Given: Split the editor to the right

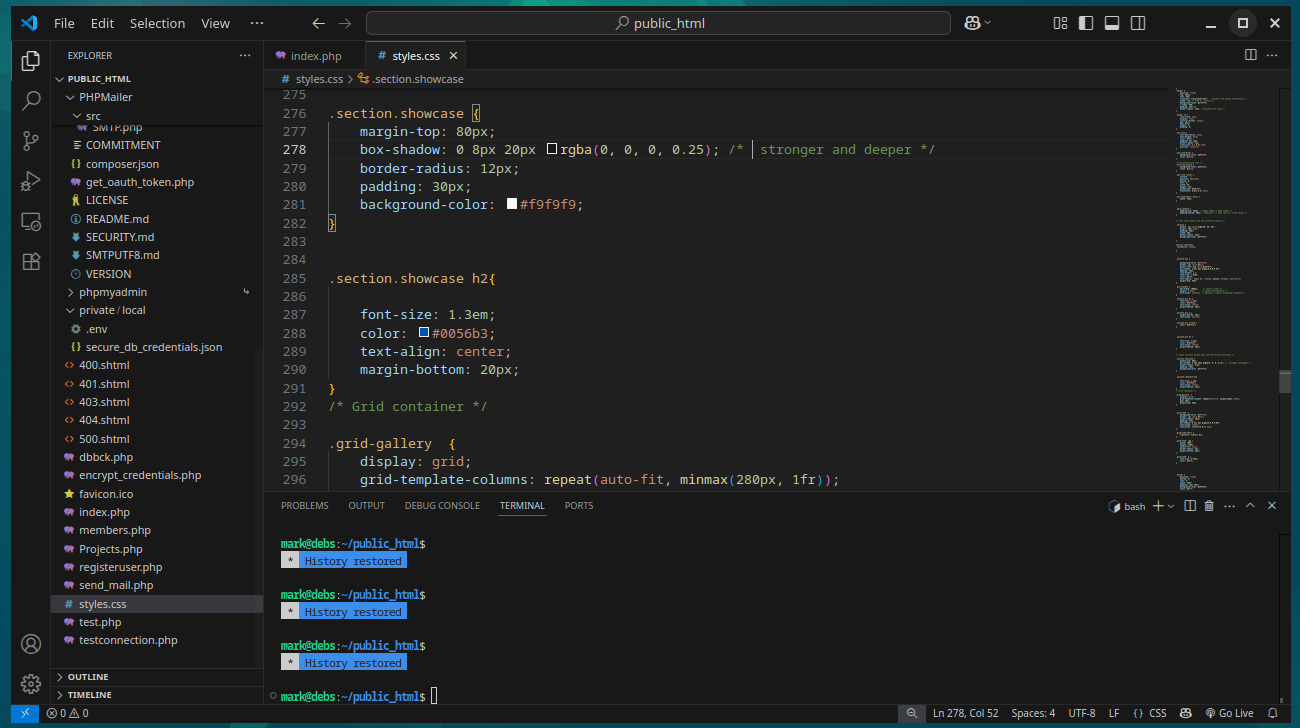Looking at the screenshot, I should pos(1250,55).
